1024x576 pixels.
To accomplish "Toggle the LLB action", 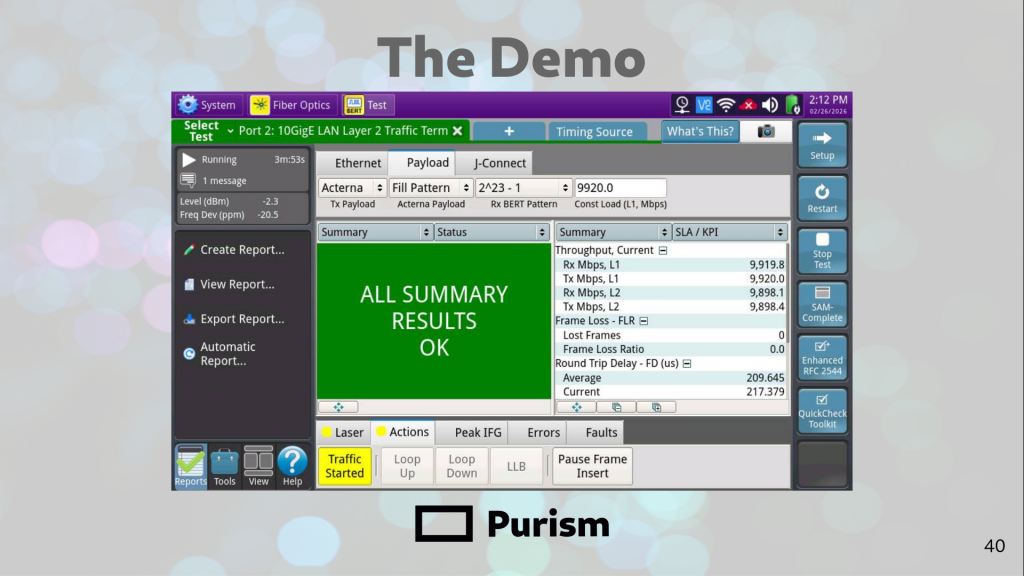I will (x=517, y=466).
